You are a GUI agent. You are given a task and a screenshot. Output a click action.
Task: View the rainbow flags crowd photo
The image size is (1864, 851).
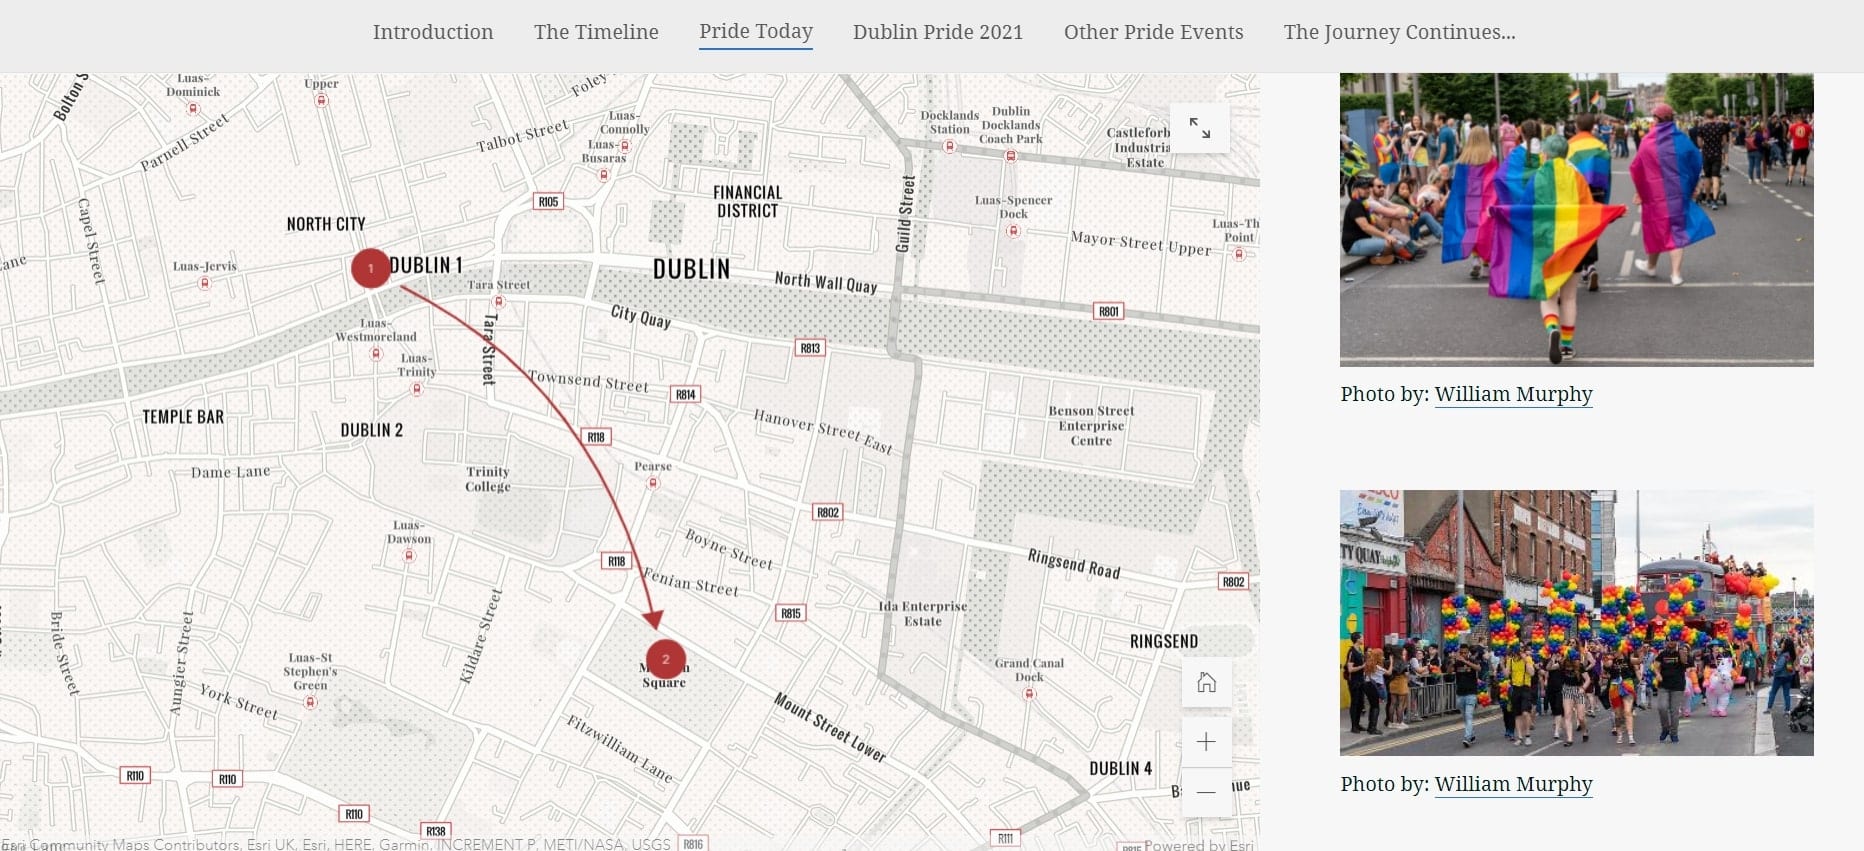point(1577,220)
